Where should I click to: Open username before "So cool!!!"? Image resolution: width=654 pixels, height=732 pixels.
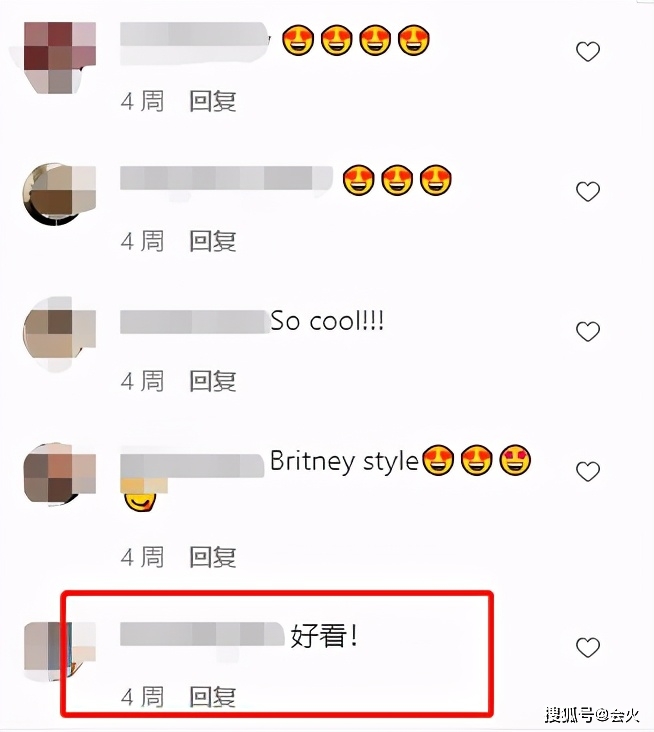click(x=195, y=322)
